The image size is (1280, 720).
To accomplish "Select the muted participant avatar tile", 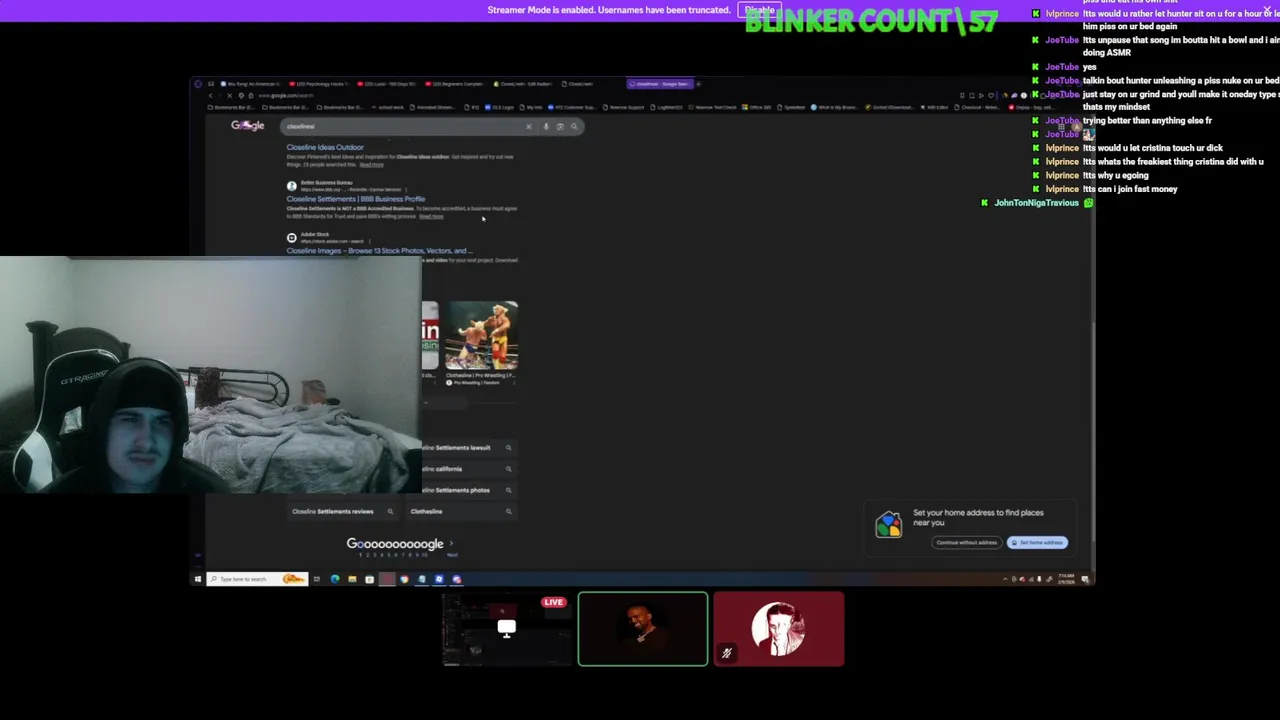I will click(778, 629).
